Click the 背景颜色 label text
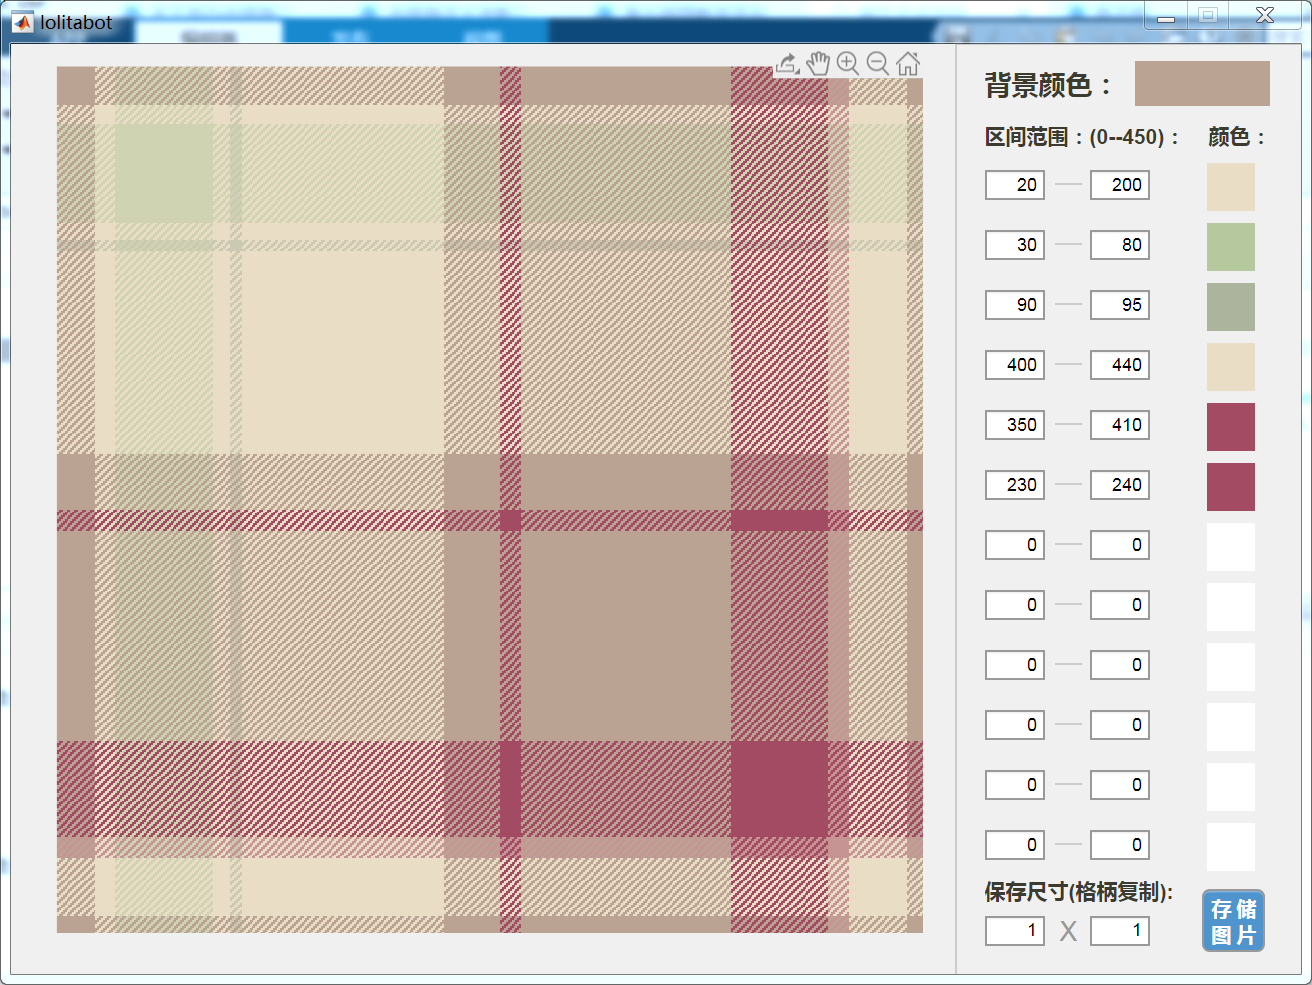The image size is (1312, 985). coord(1047,85)
